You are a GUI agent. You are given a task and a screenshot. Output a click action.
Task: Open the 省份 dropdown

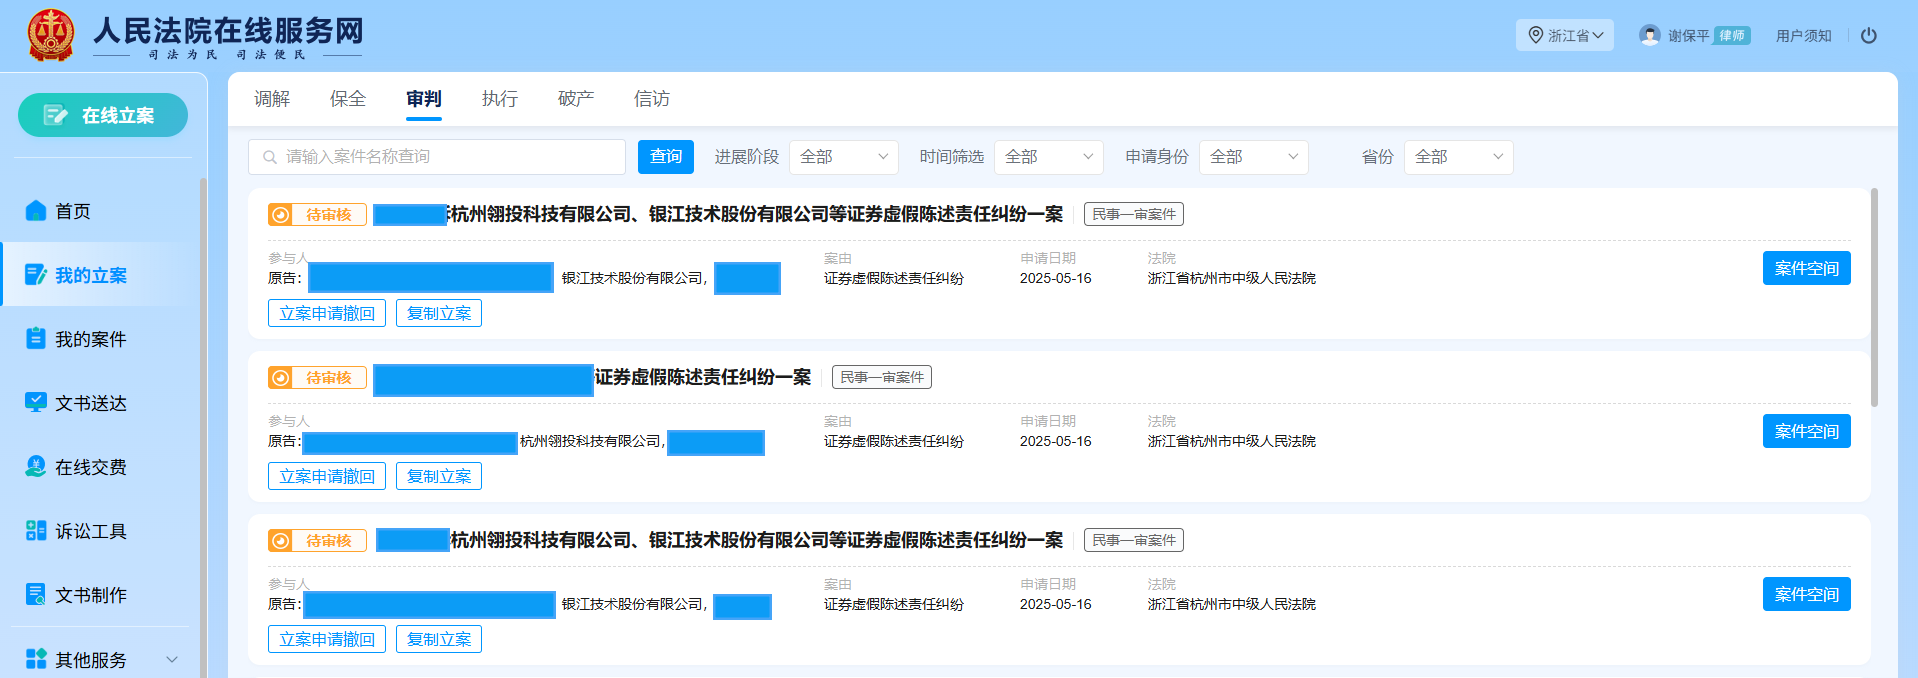(1459, 157)
